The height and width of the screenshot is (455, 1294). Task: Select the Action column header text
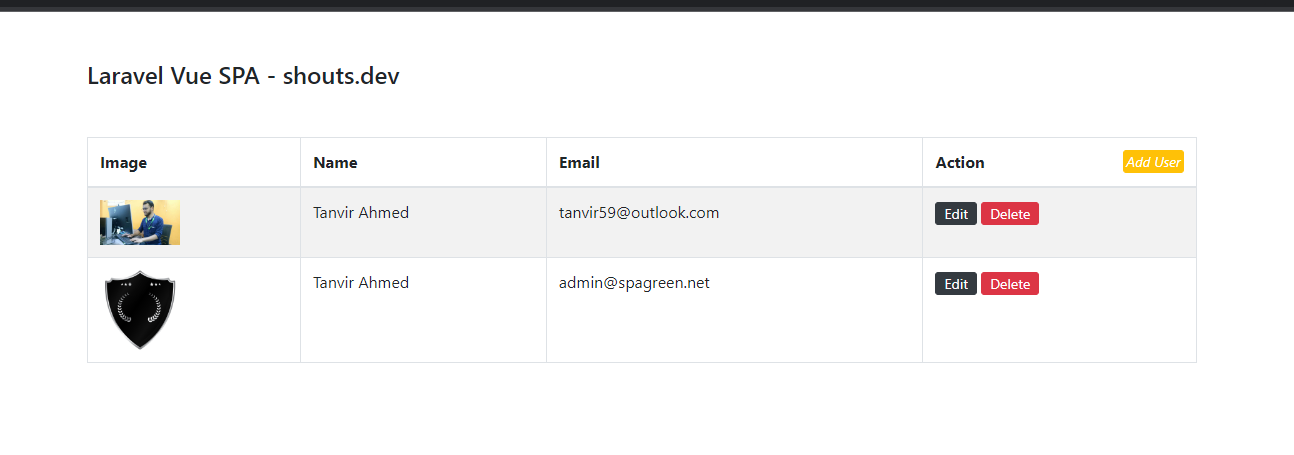coord(960,162)
